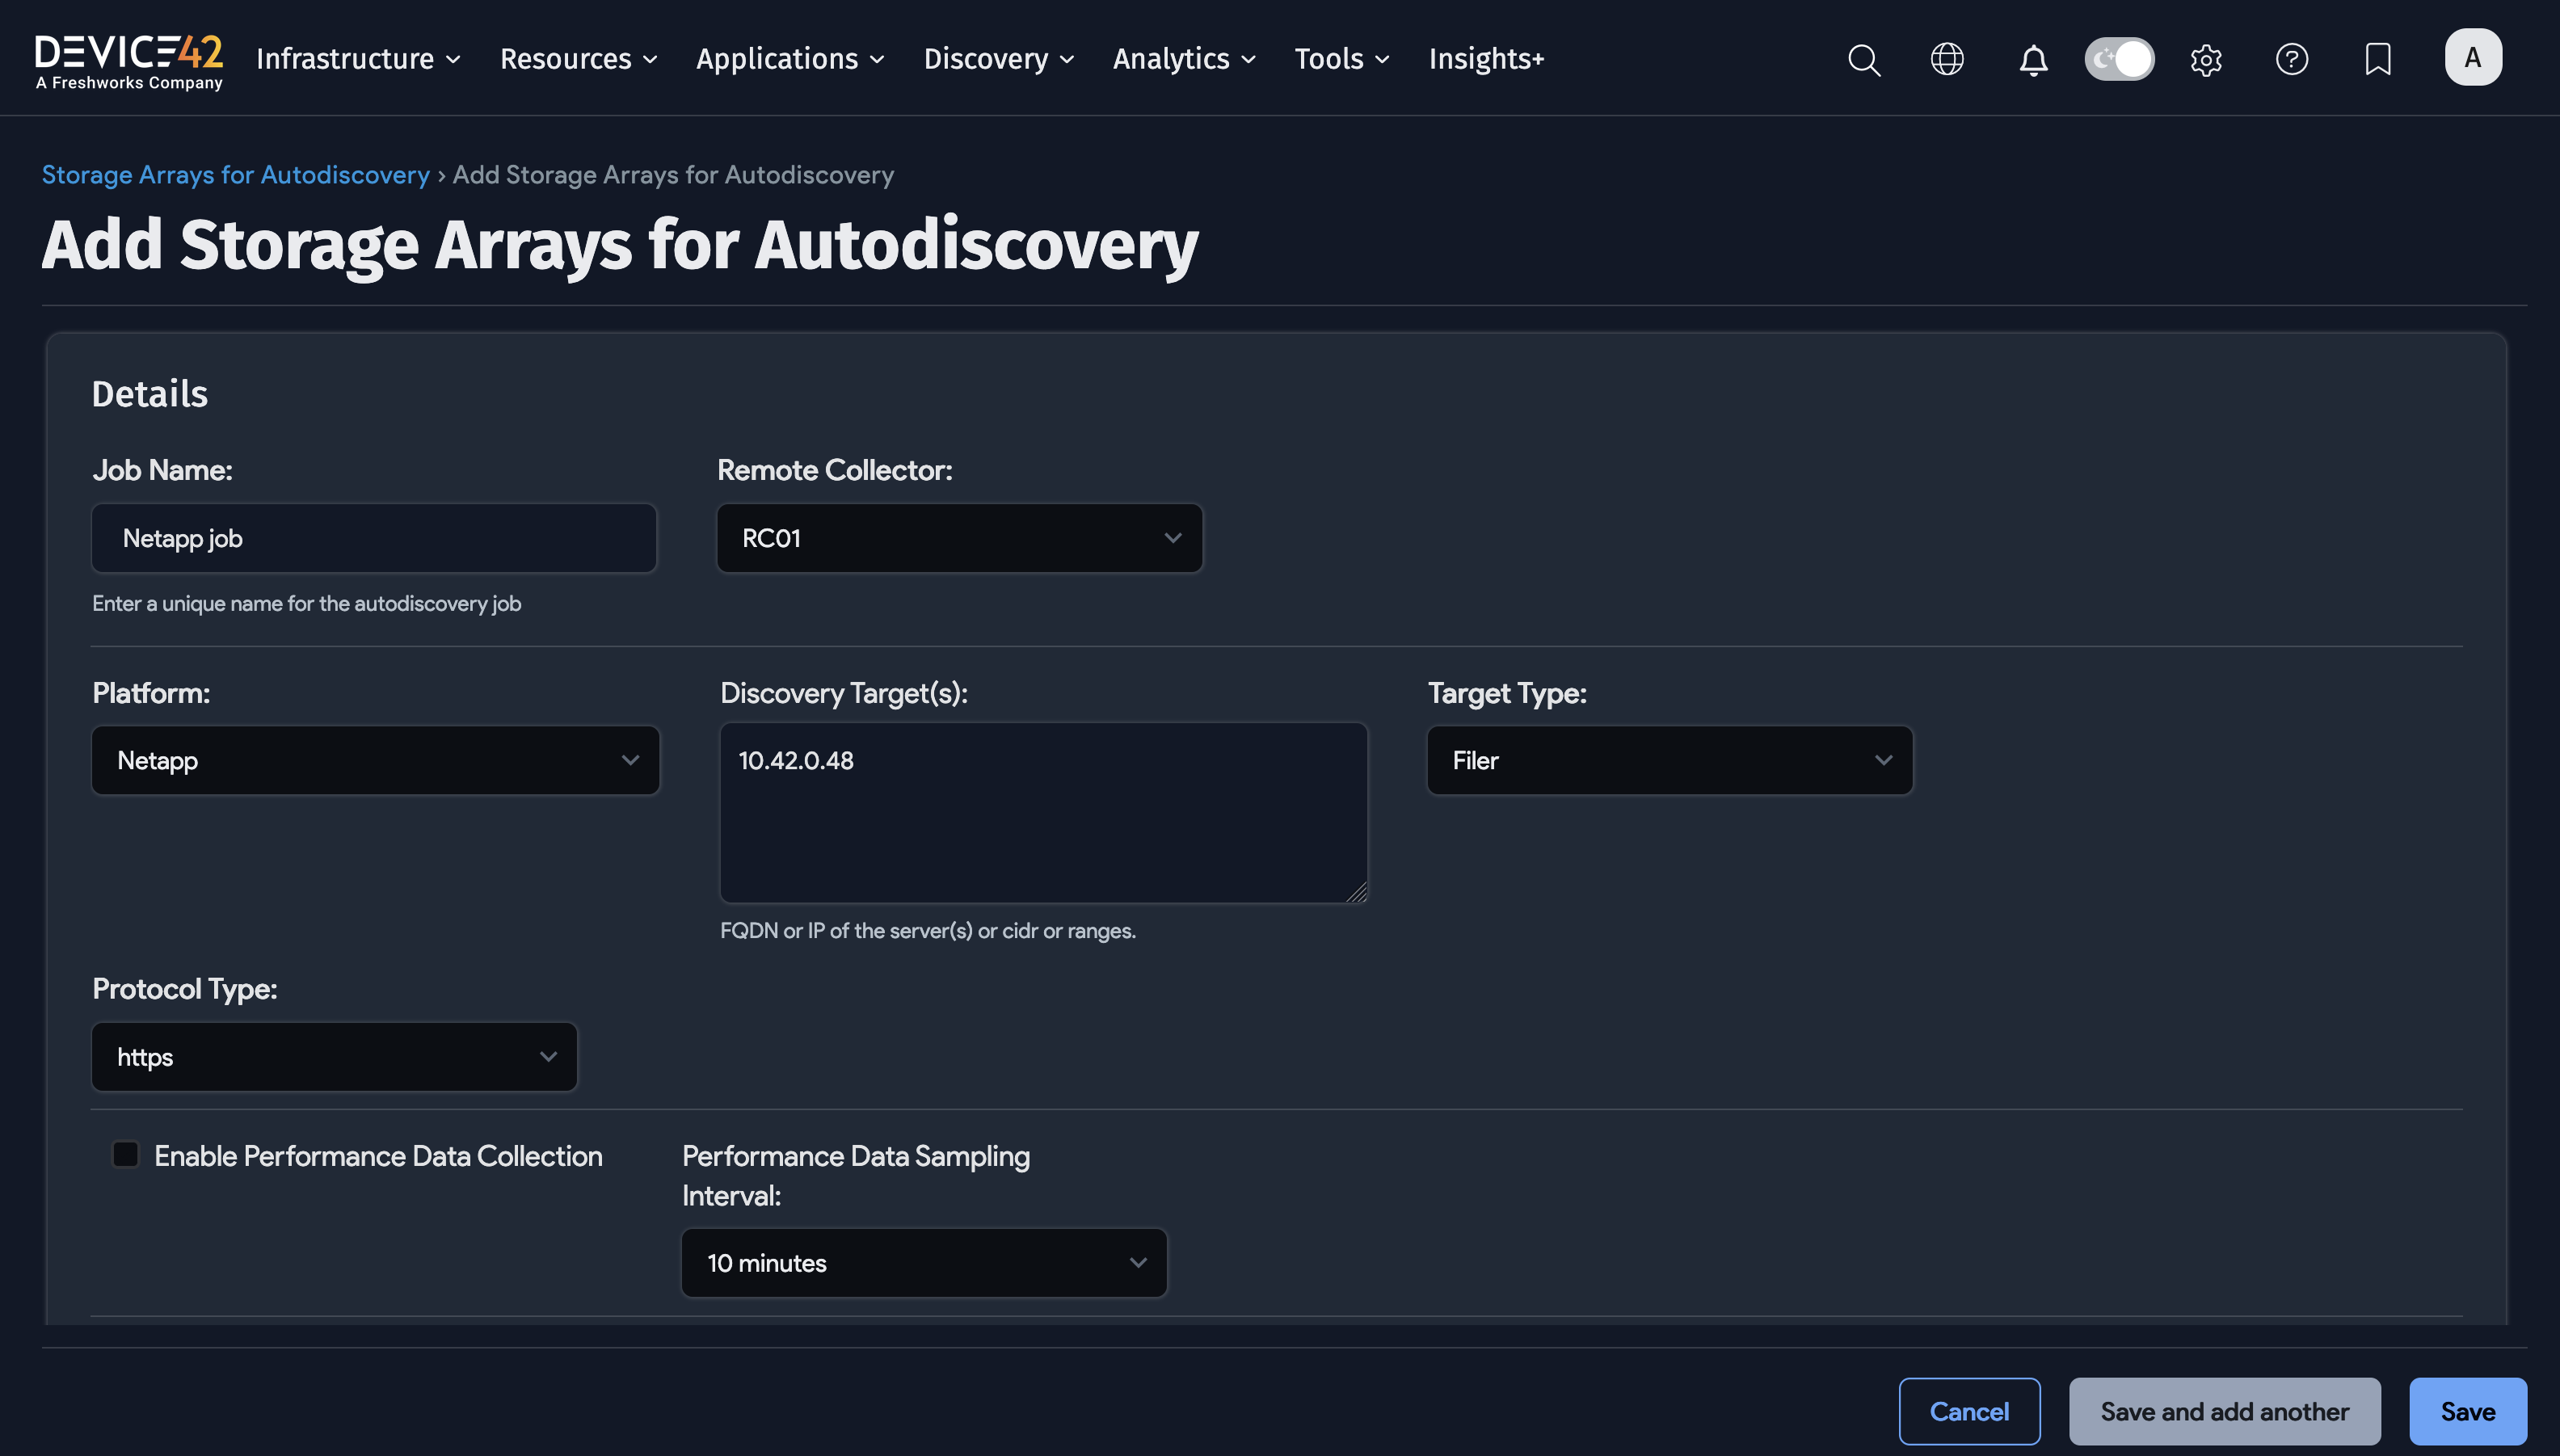Open the Target Type Filer dropdown
Image resolution: width=2560 pixels, height=1456 pixels.
pos(1669,760)
